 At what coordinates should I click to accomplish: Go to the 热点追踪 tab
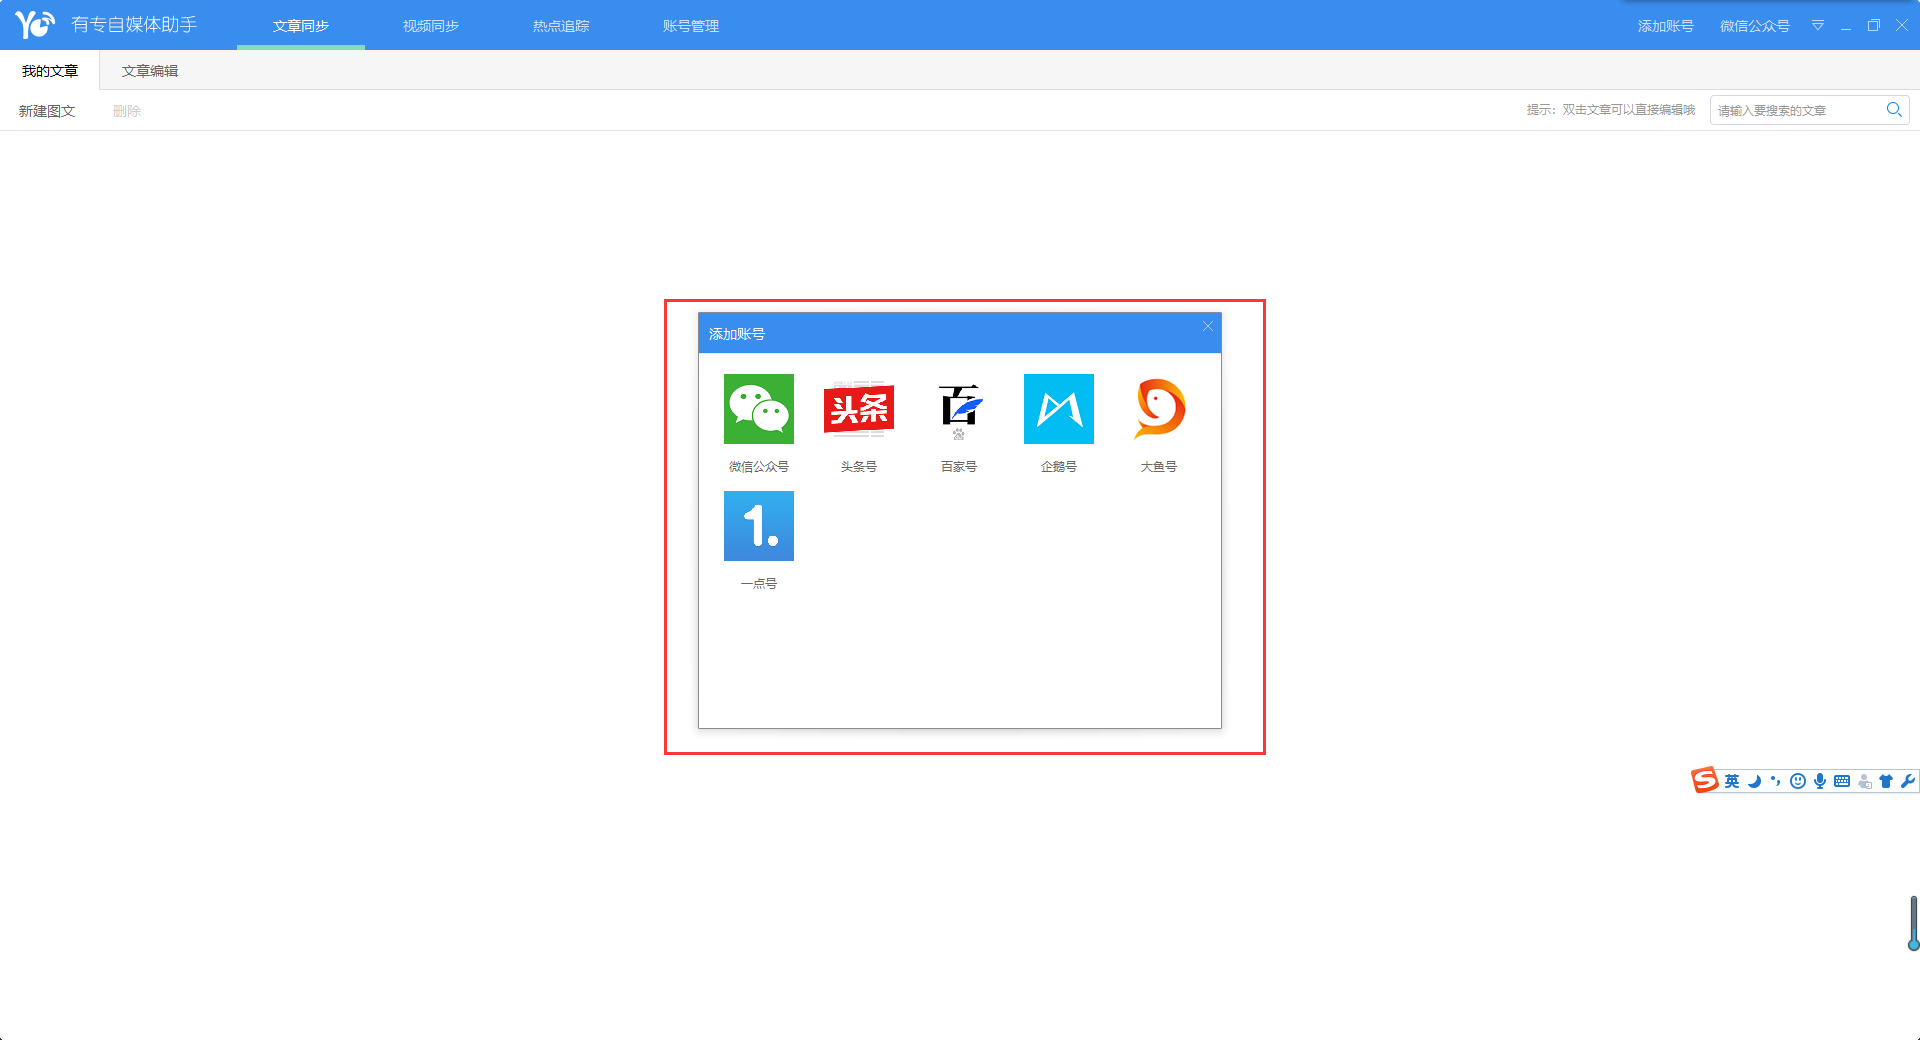pos(561,26)
